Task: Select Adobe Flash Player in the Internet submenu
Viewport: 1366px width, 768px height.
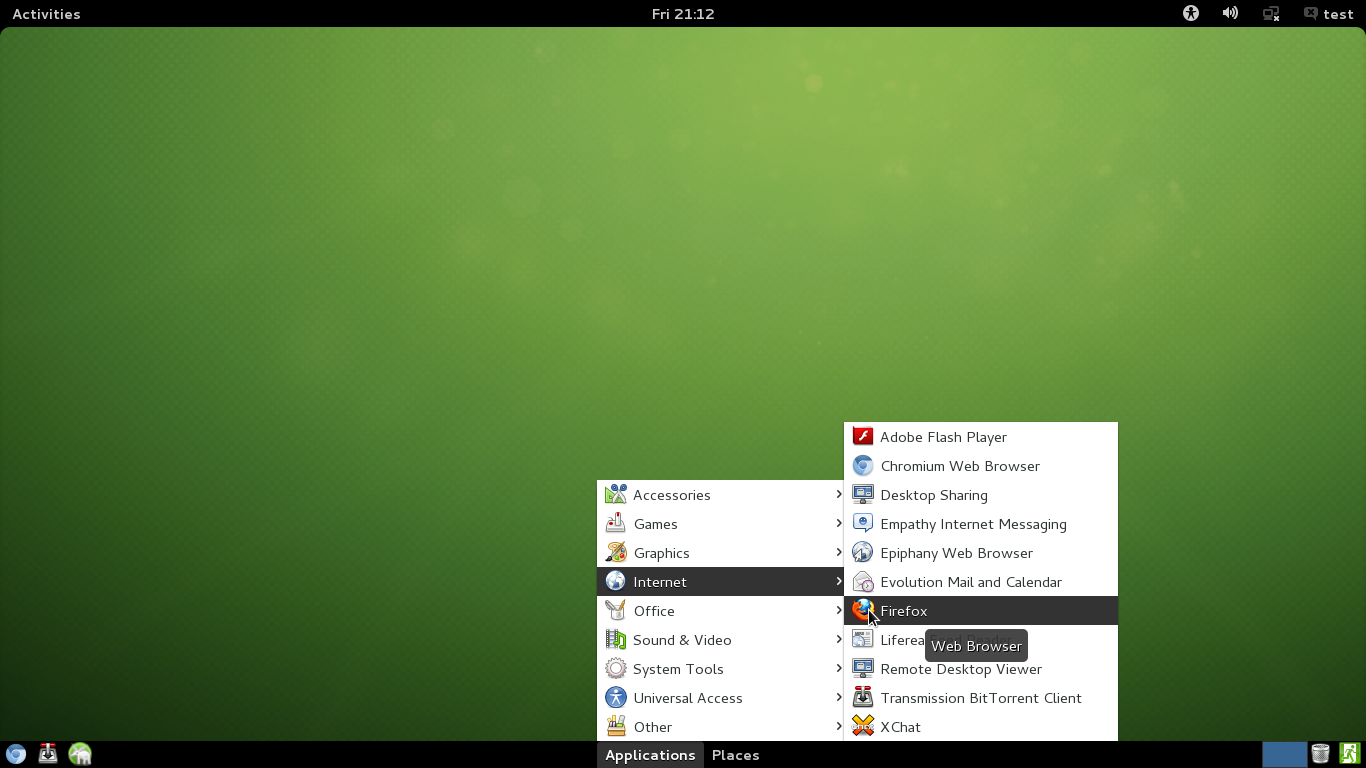Action: point(942,437)
